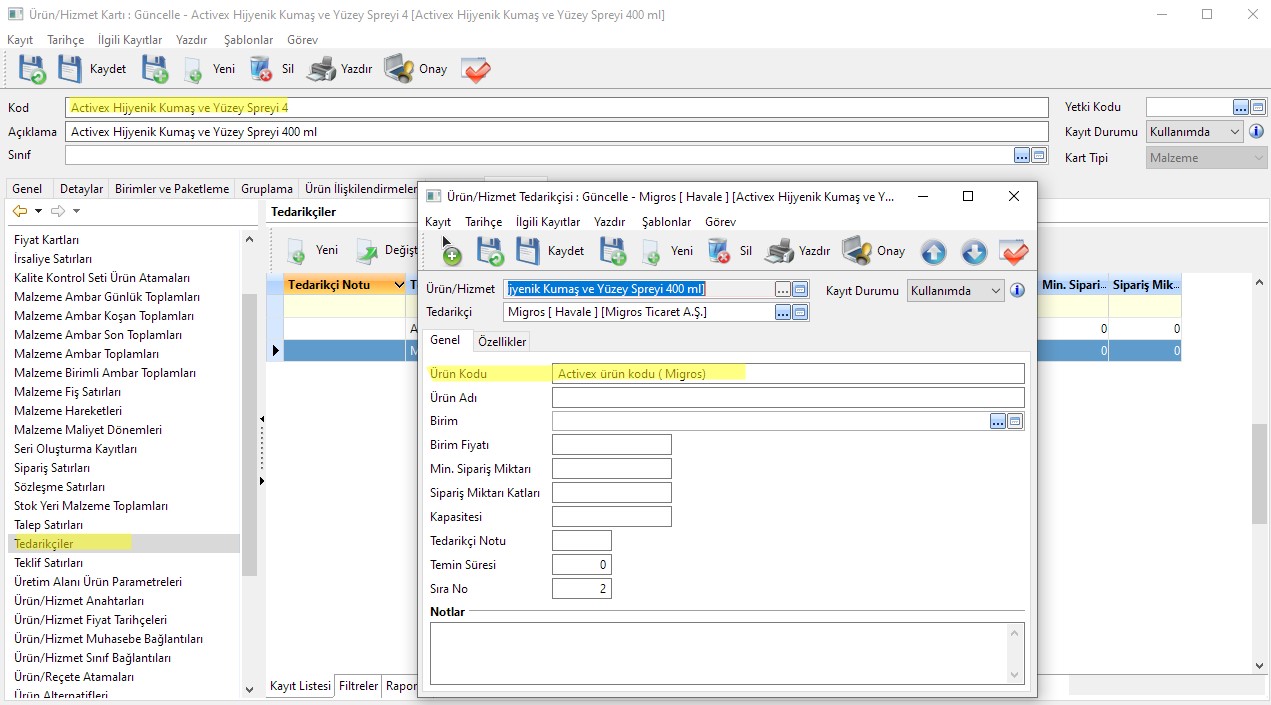Image resolution: width=1271 pixels, height=705 pixels.
Task: Expand the Kayıt Durumu dropdown in main window
Action: tap(1234, 132)
